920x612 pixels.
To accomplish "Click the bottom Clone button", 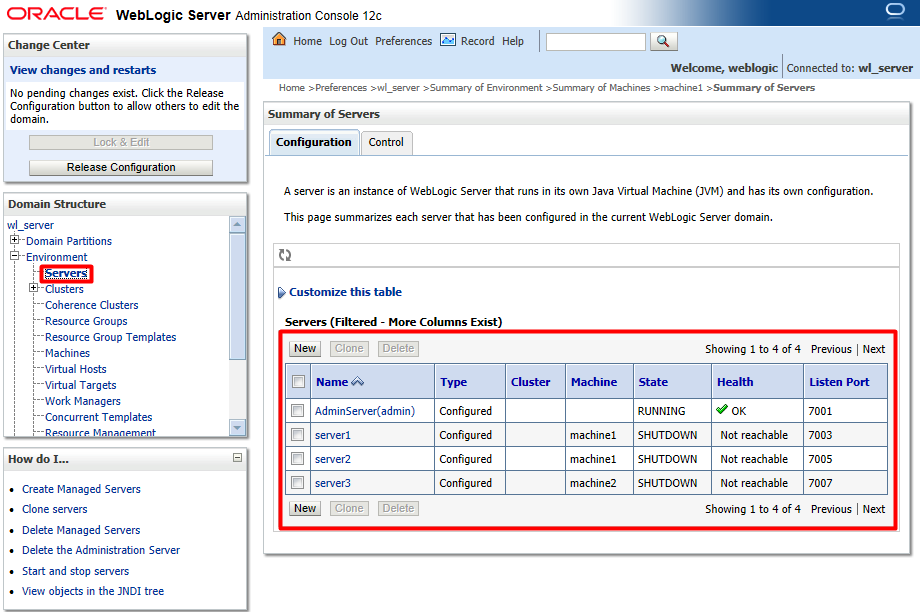I will click(x=349, y=509).
